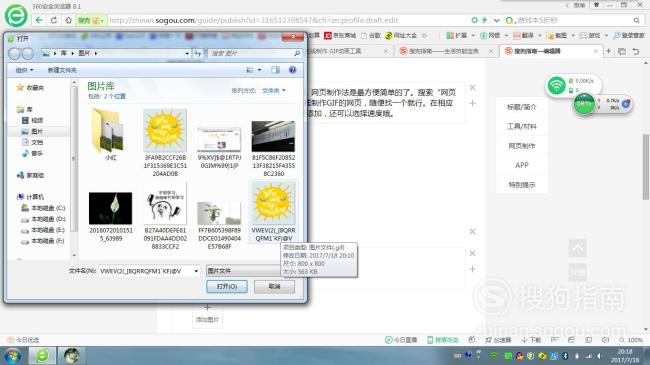Viewport: 650px width, 365px height.
Task: Open the 翻译 translate toolbar item
Action: (523, 36)
